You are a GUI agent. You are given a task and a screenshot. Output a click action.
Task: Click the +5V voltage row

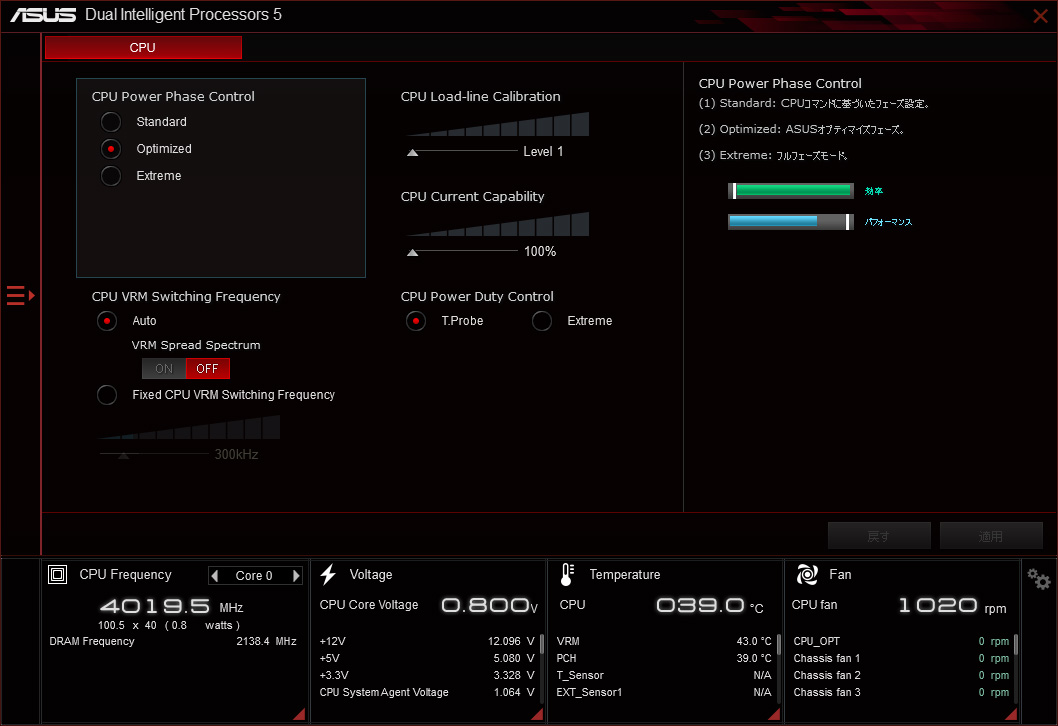427,658
